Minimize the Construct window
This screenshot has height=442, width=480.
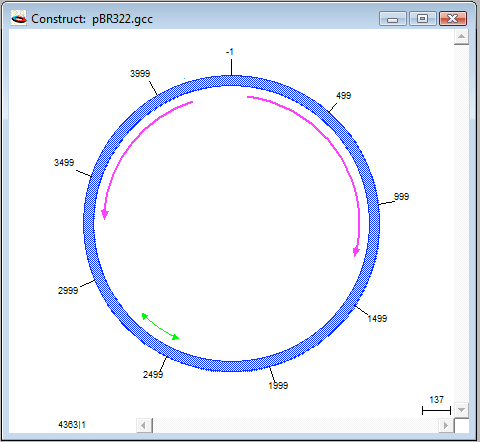393,19
